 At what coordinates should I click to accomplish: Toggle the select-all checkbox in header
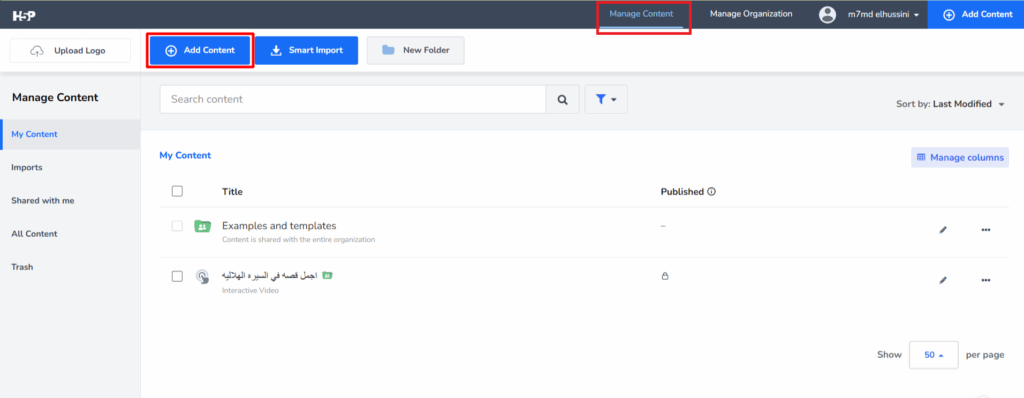(x=177, y=191)
